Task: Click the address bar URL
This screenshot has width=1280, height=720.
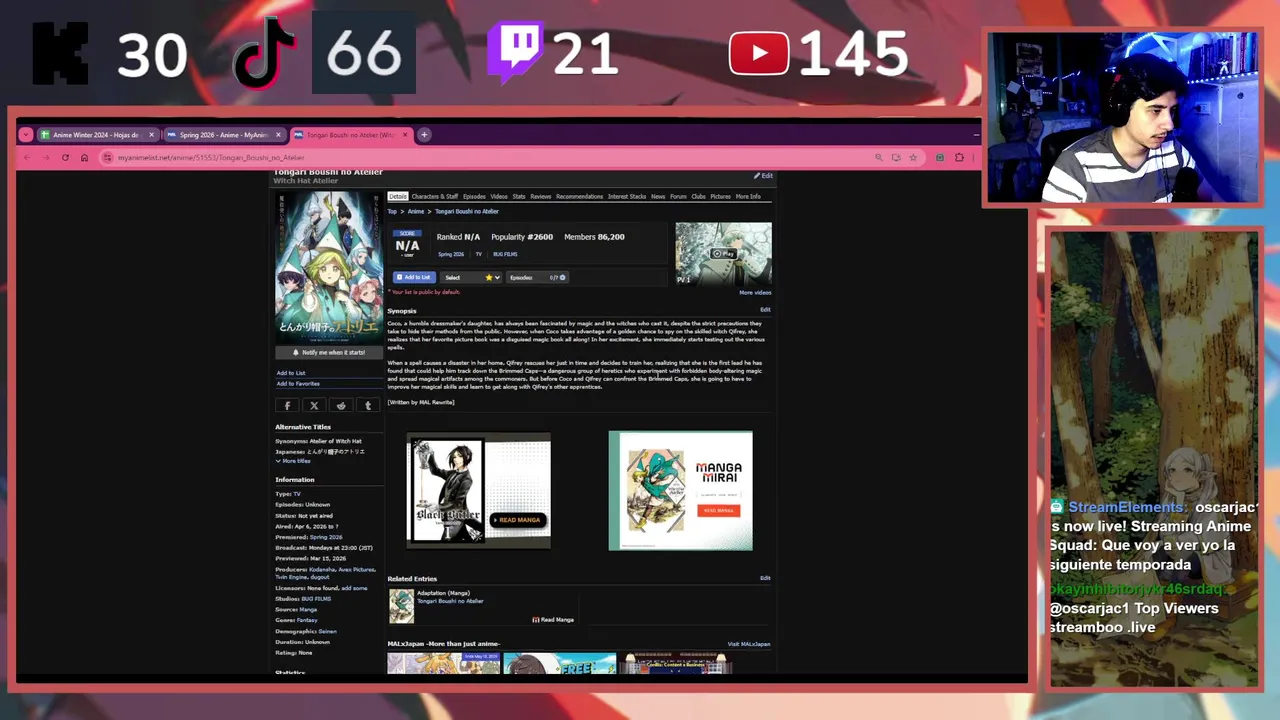Action: click(211, 157)
